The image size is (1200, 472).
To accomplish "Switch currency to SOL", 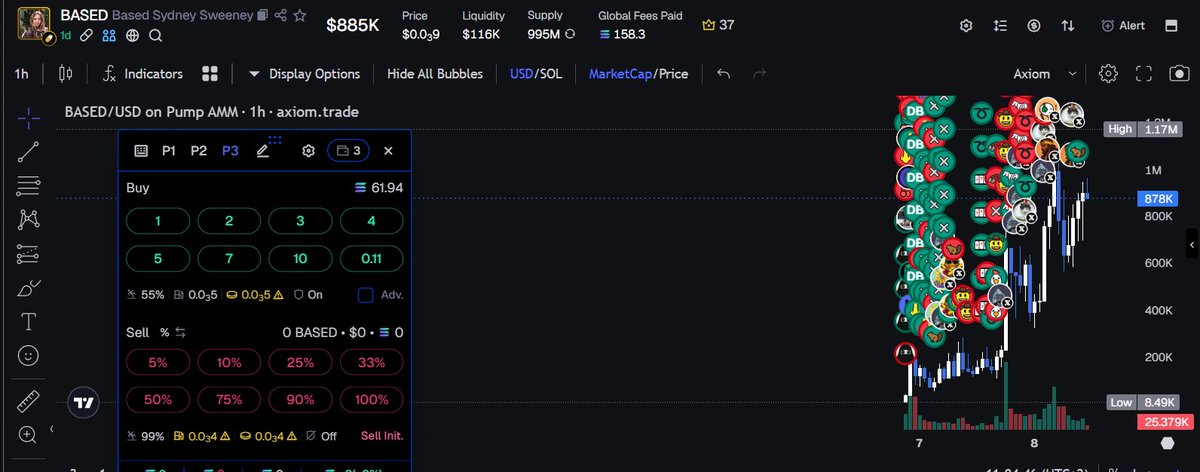I will (550, 73).
